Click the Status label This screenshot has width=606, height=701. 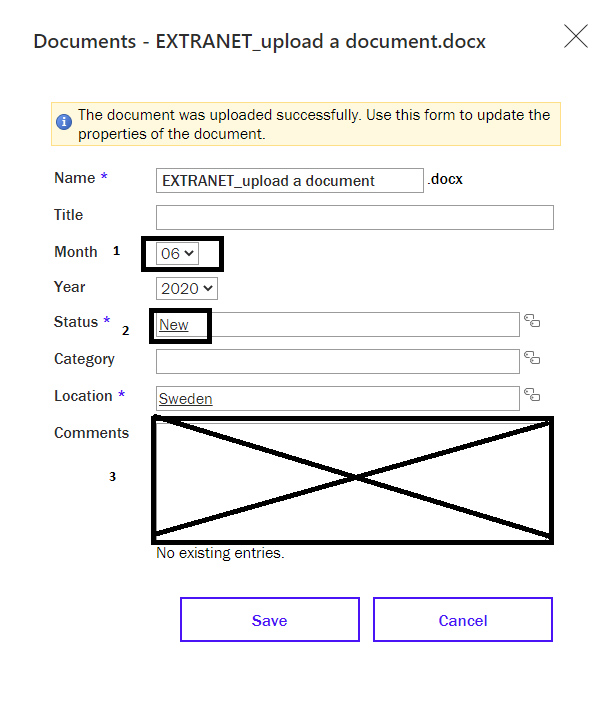coord(76,322)
